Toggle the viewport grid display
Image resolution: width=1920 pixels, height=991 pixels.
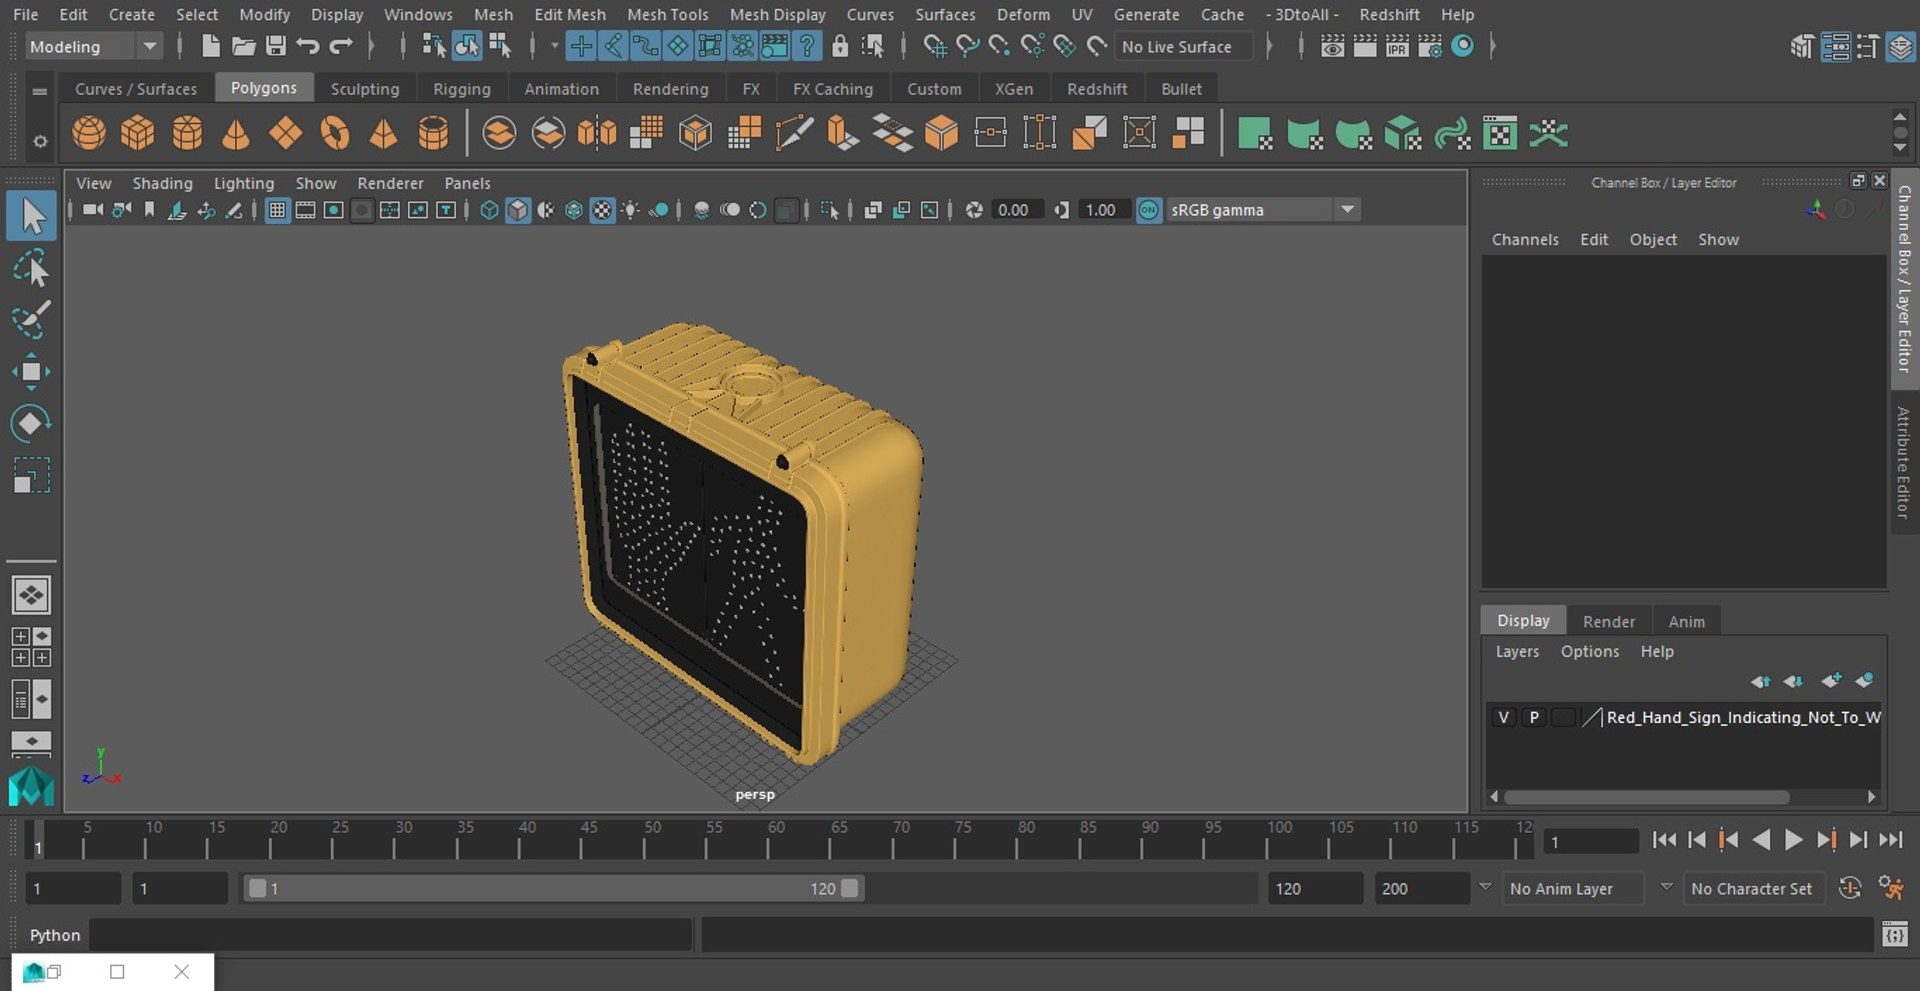click(277, 210)
